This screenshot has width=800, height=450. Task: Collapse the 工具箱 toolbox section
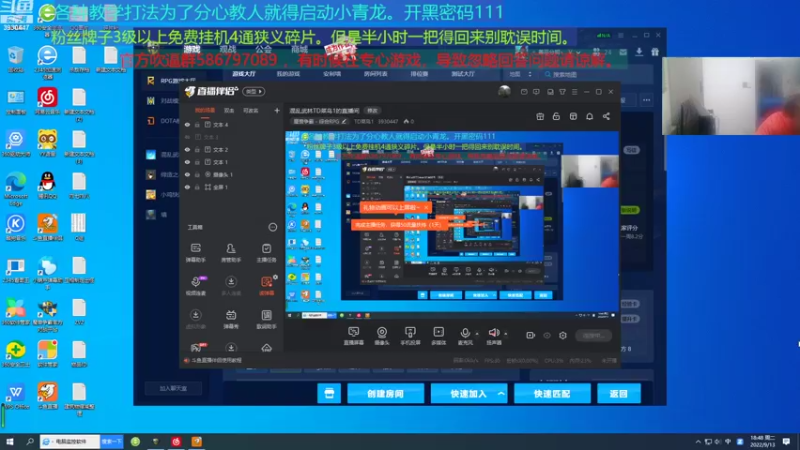click(273, 227)
